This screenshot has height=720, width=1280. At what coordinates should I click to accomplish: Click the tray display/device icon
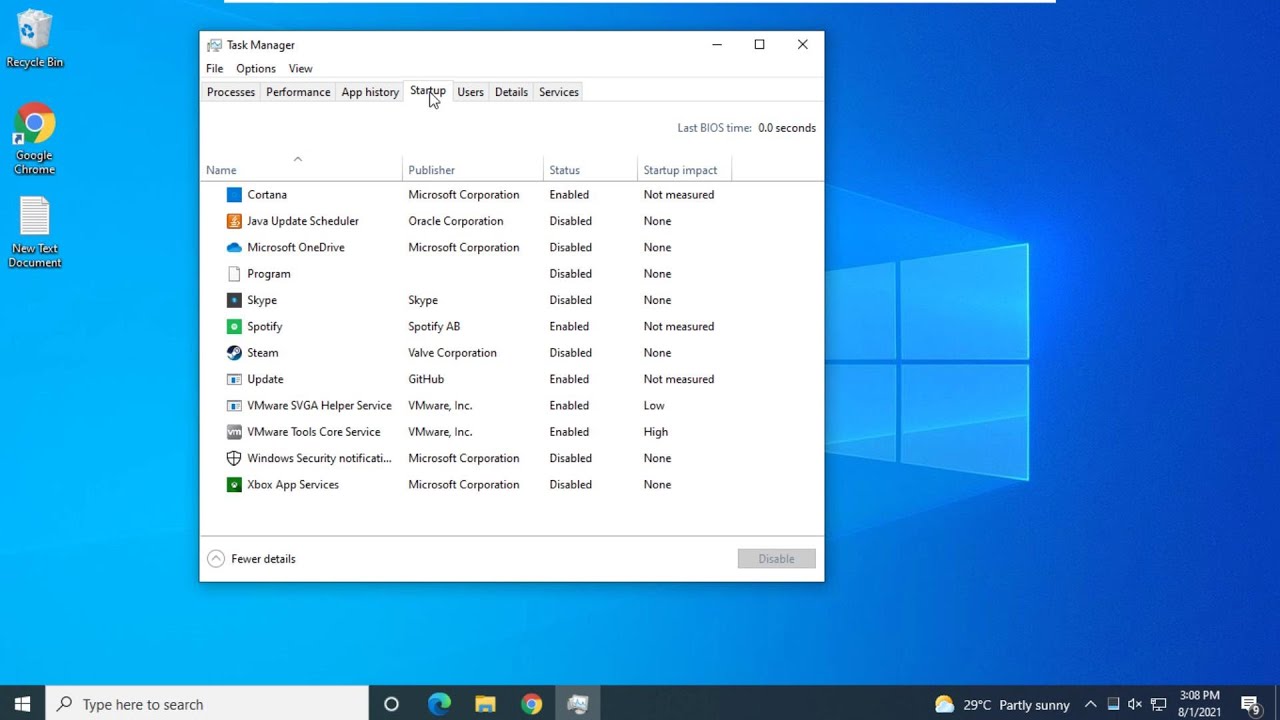(x=1113, y=704)
